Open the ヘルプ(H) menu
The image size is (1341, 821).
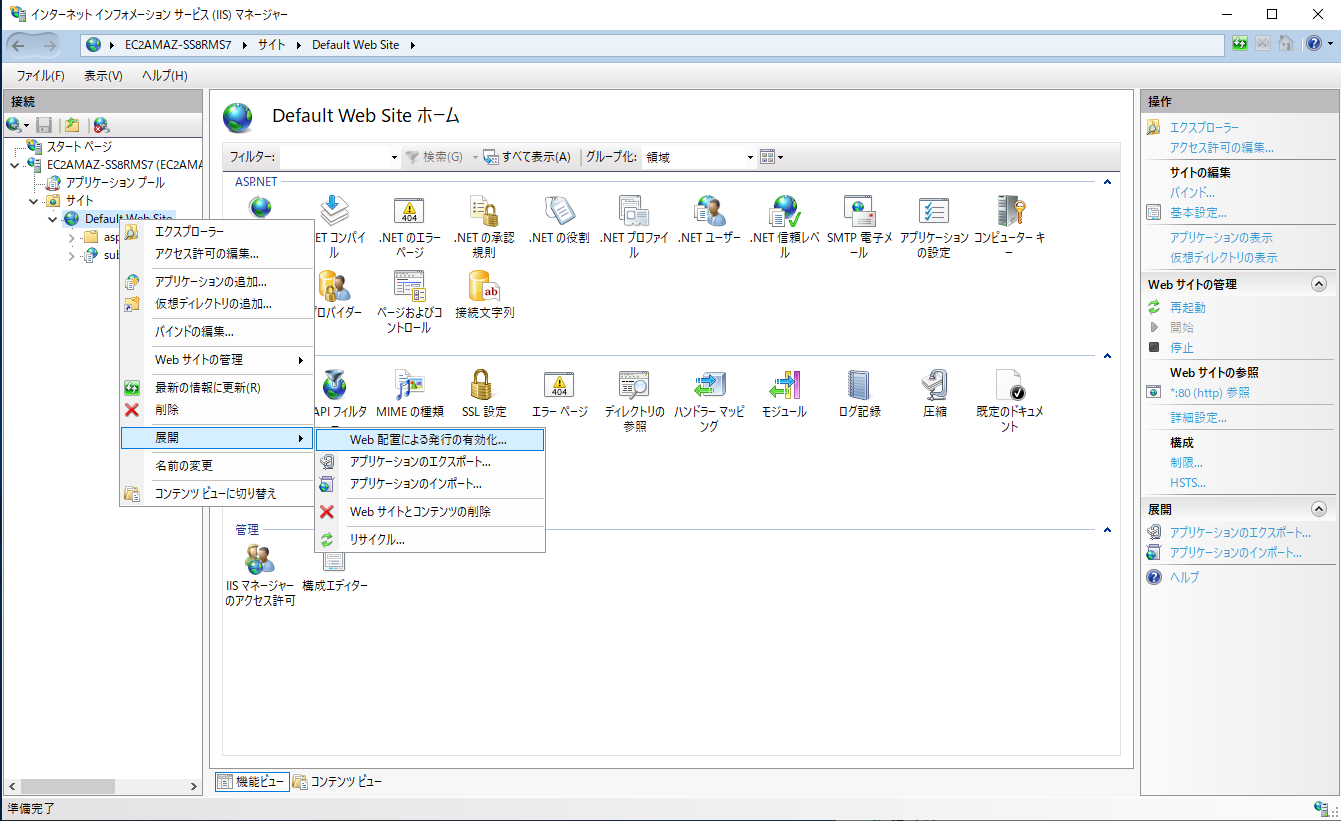[164, 76]
